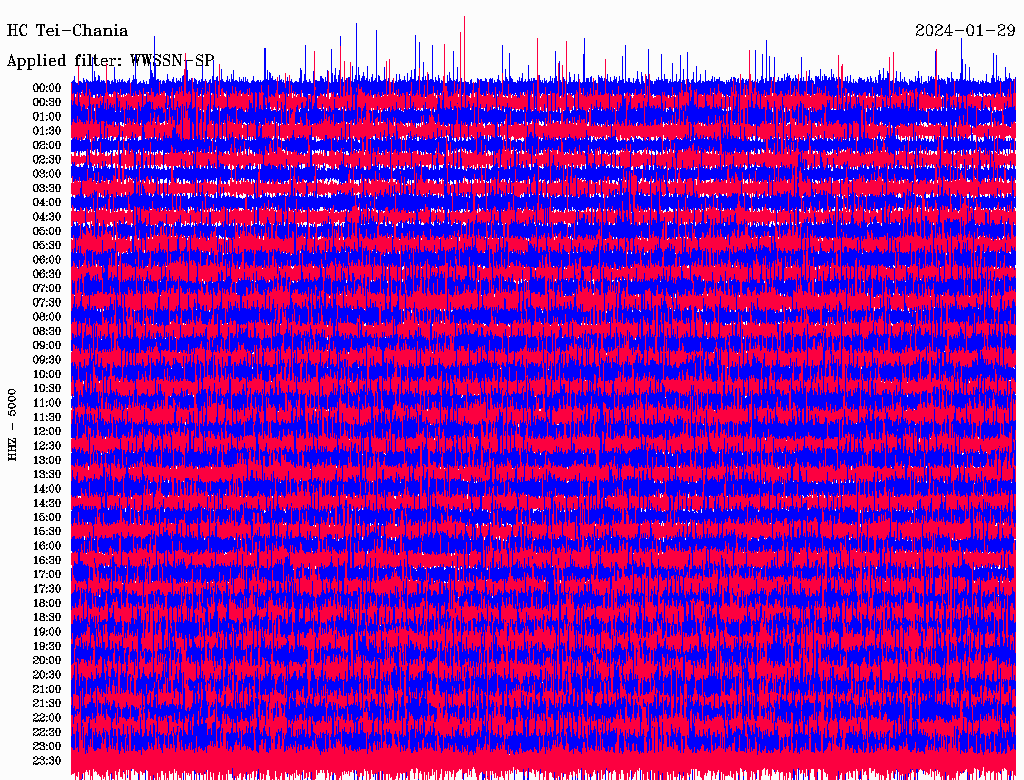Select the 21:00 time label
The image size is (1024, 780).
pyautogui.click(x=47, y=689)
